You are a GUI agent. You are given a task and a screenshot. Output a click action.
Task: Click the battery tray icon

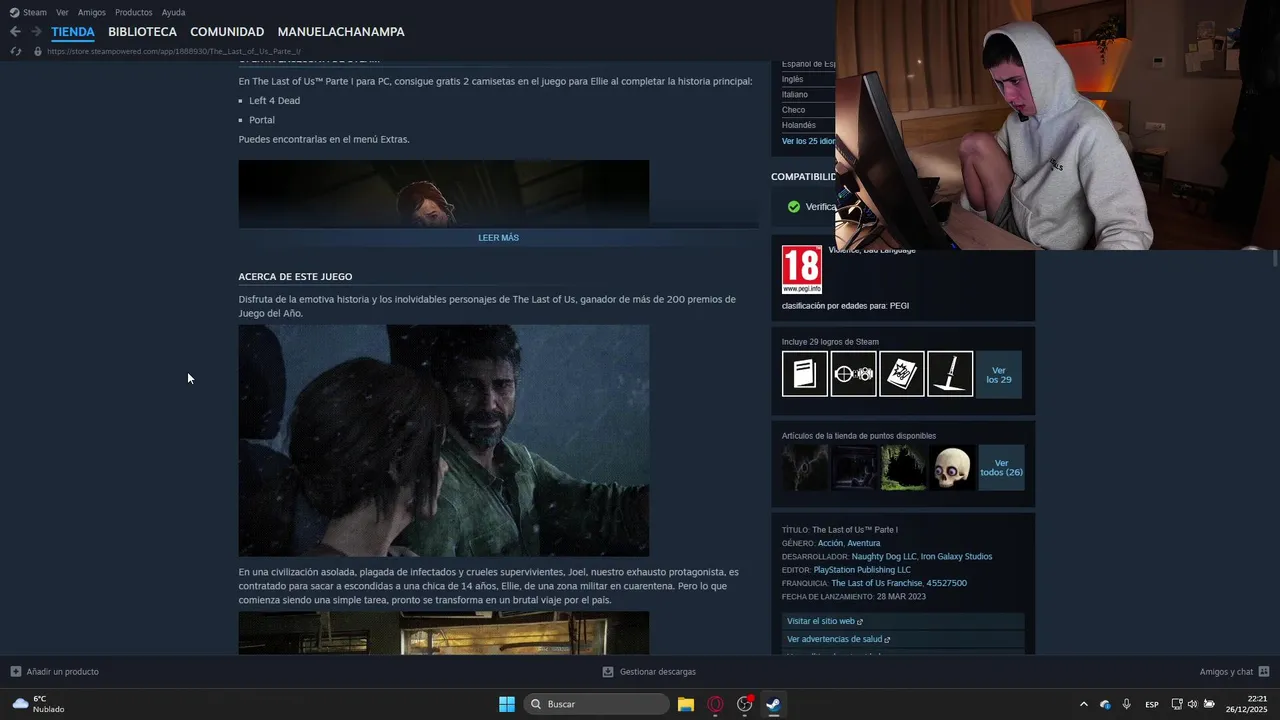[x=1209, y=704]
